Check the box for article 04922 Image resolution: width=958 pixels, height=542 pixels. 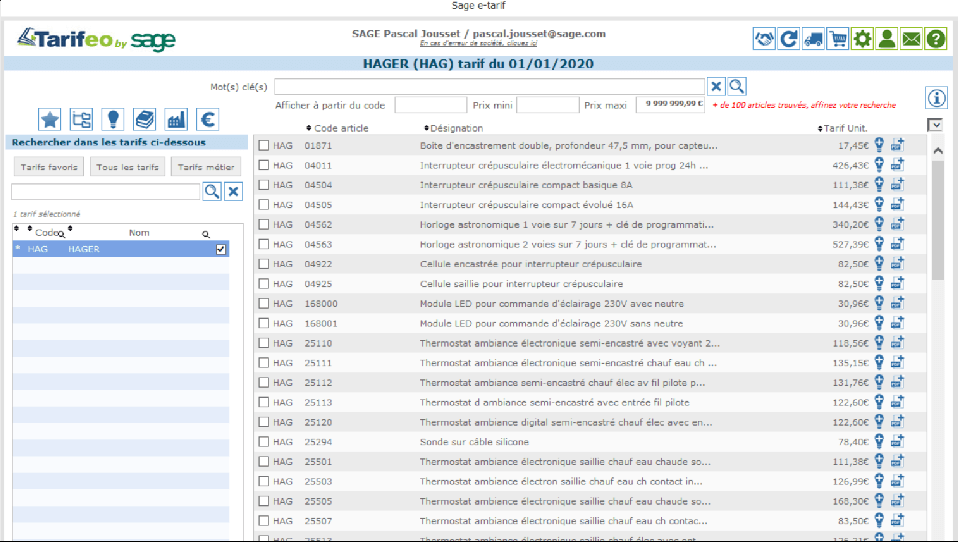[x=263, y=264]
